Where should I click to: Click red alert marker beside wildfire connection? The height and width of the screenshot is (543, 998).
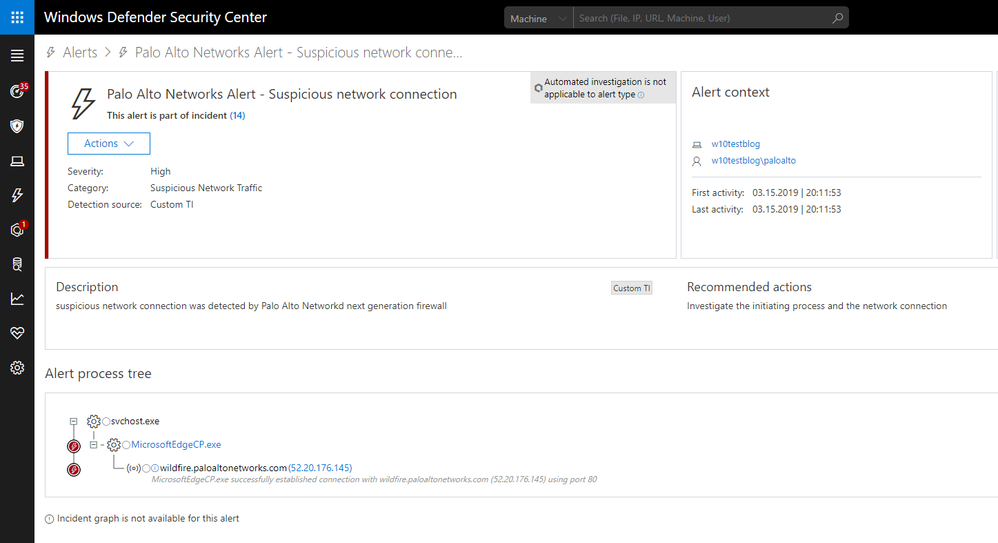(x=74, y=470)
